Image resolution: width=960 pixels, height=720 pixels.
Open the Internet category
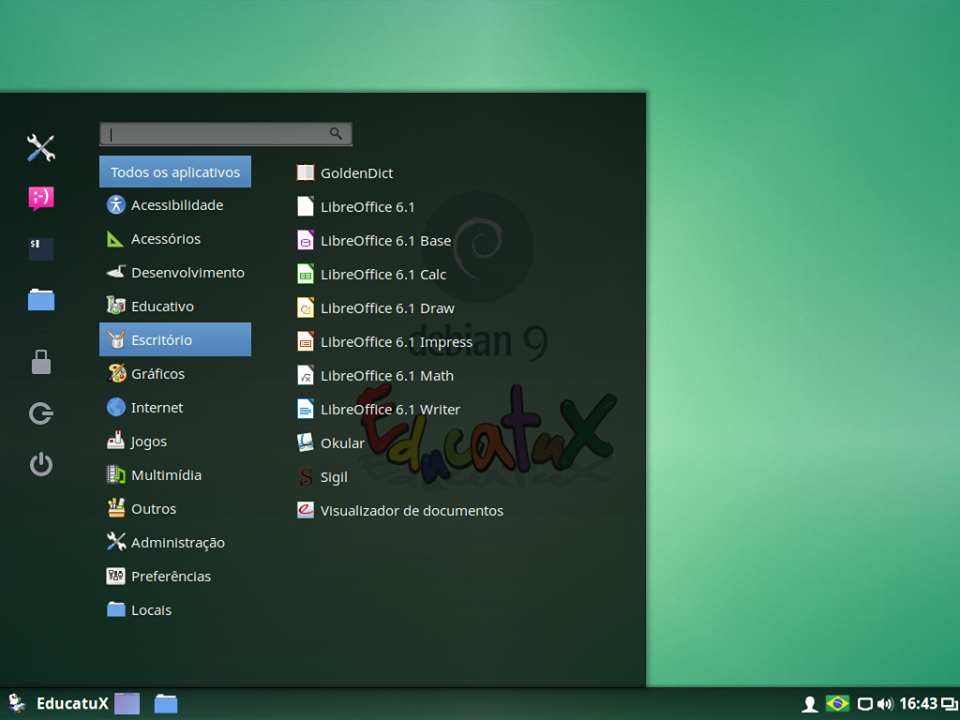(175, 407)
